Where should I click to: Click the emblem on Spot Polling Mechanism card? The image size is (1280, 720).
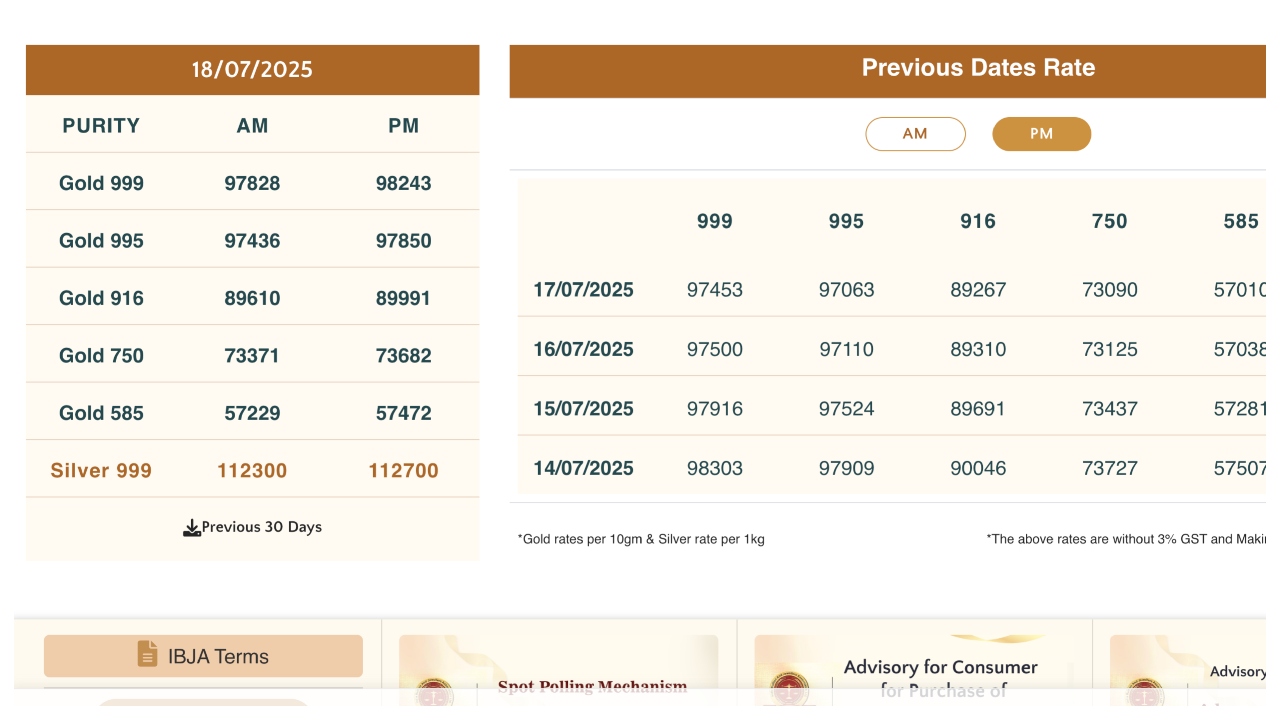pyautogui.click(x=434, y=692)
